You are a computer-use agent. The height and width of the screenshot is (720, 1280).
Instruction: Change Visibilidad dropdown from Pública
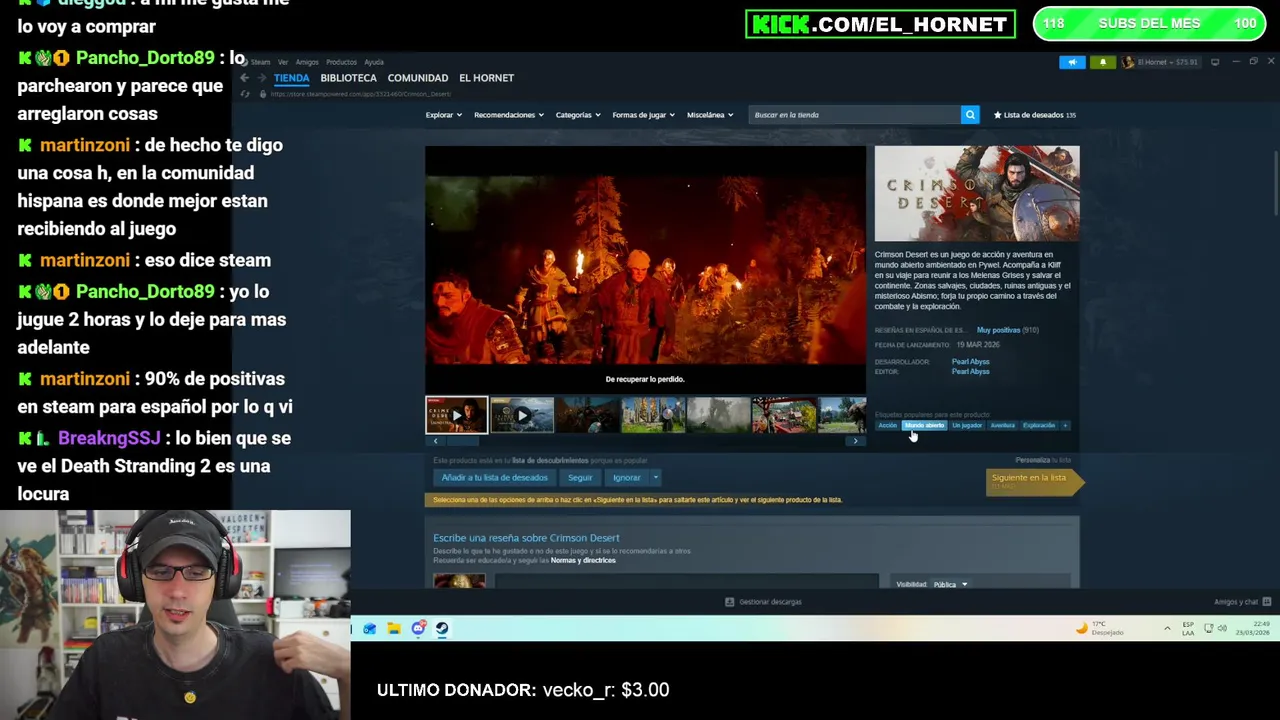click(950, 584)
